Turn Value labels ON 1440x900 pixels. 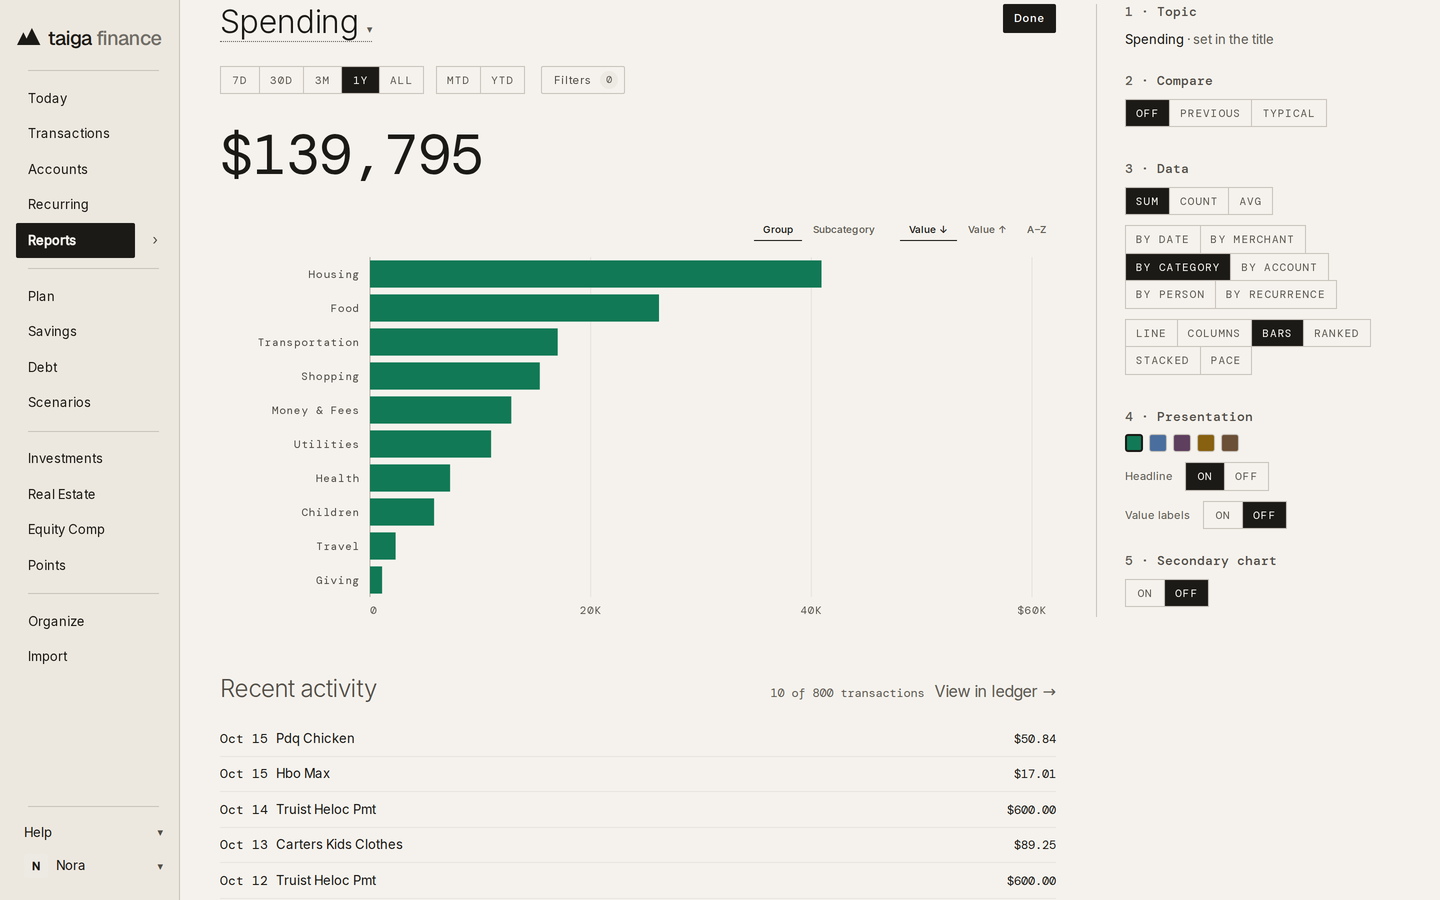[1223, 515]
